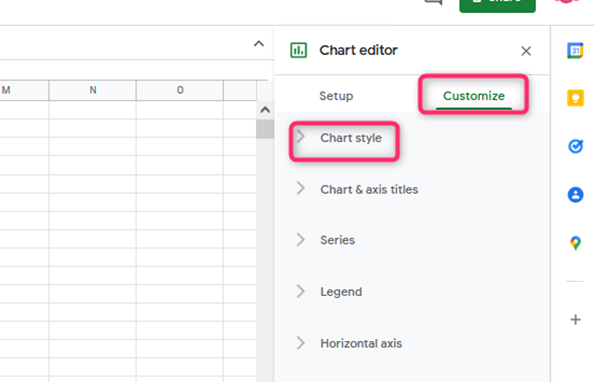595x382 pixels.
Task: Click the vertical scrollbar thumb
Action: tap(265, 129)
